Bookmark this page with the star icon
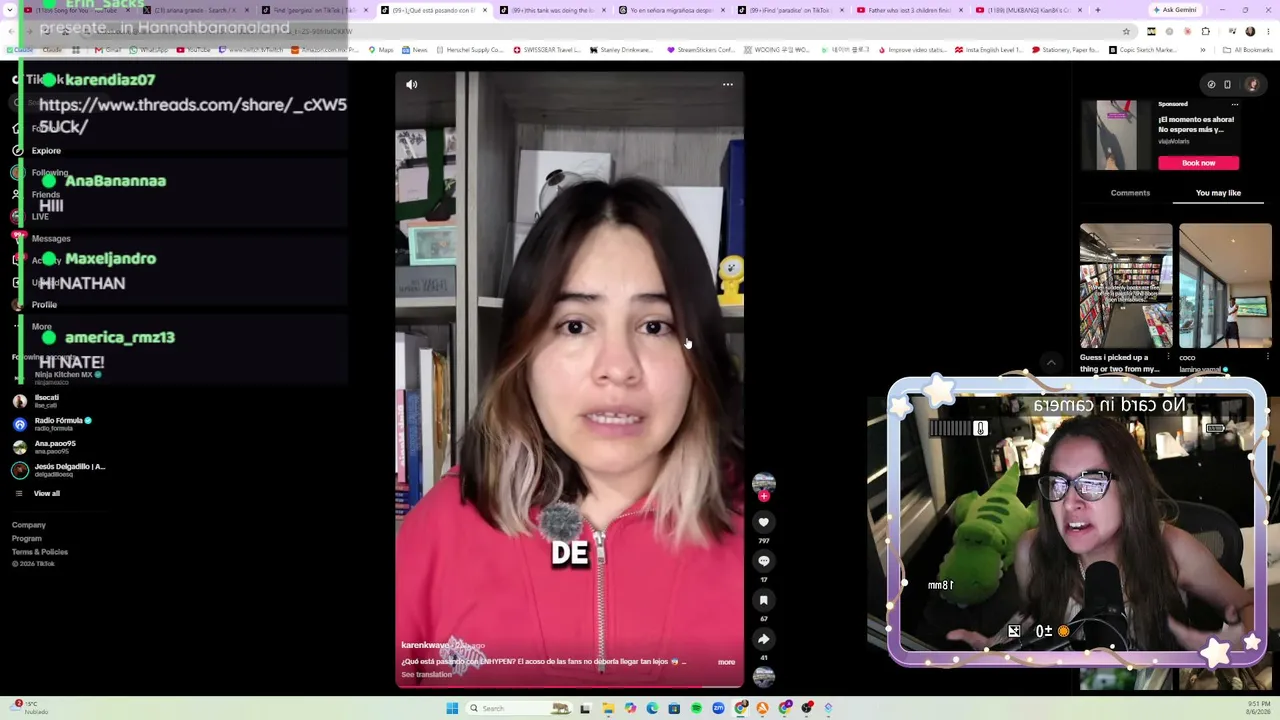The height and width of the screenshot is (720, 1280). tap(1126, 32)
